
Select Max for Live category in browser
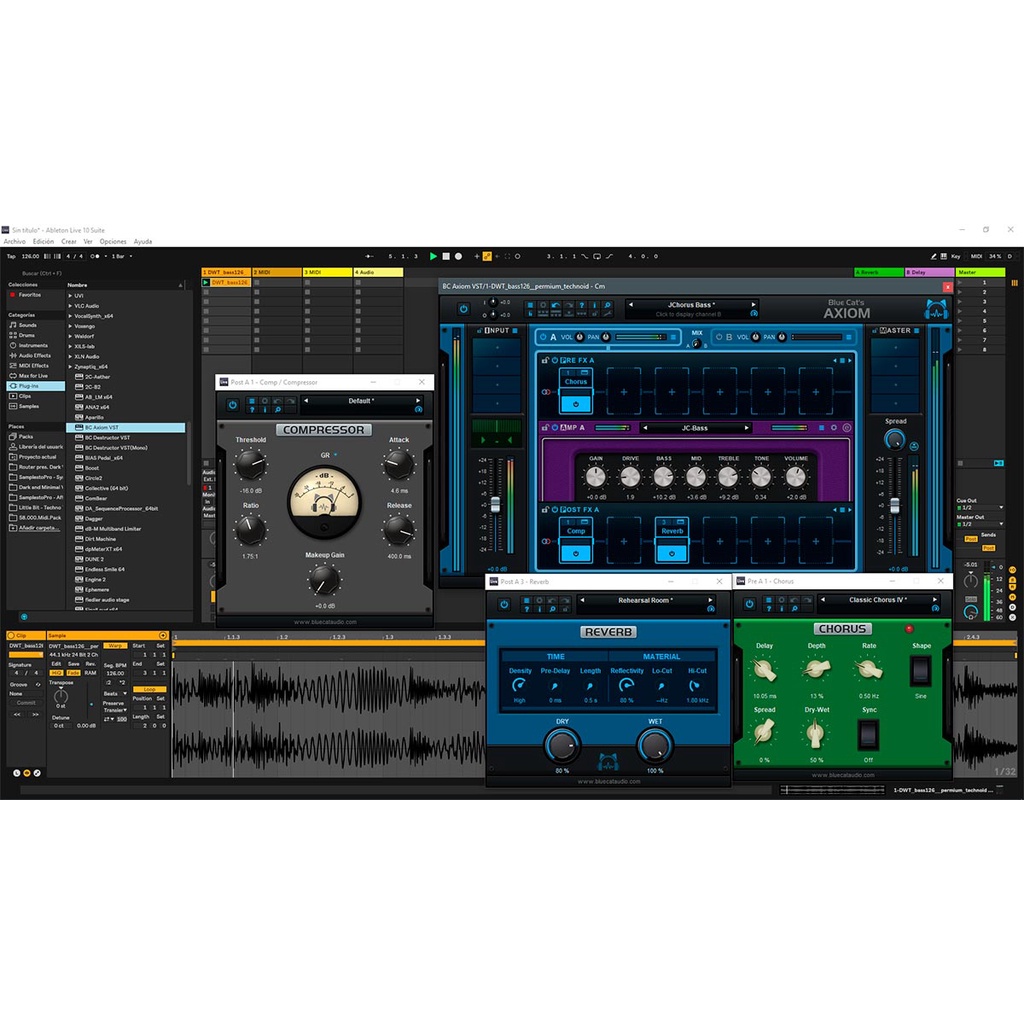tap(33, 376)
